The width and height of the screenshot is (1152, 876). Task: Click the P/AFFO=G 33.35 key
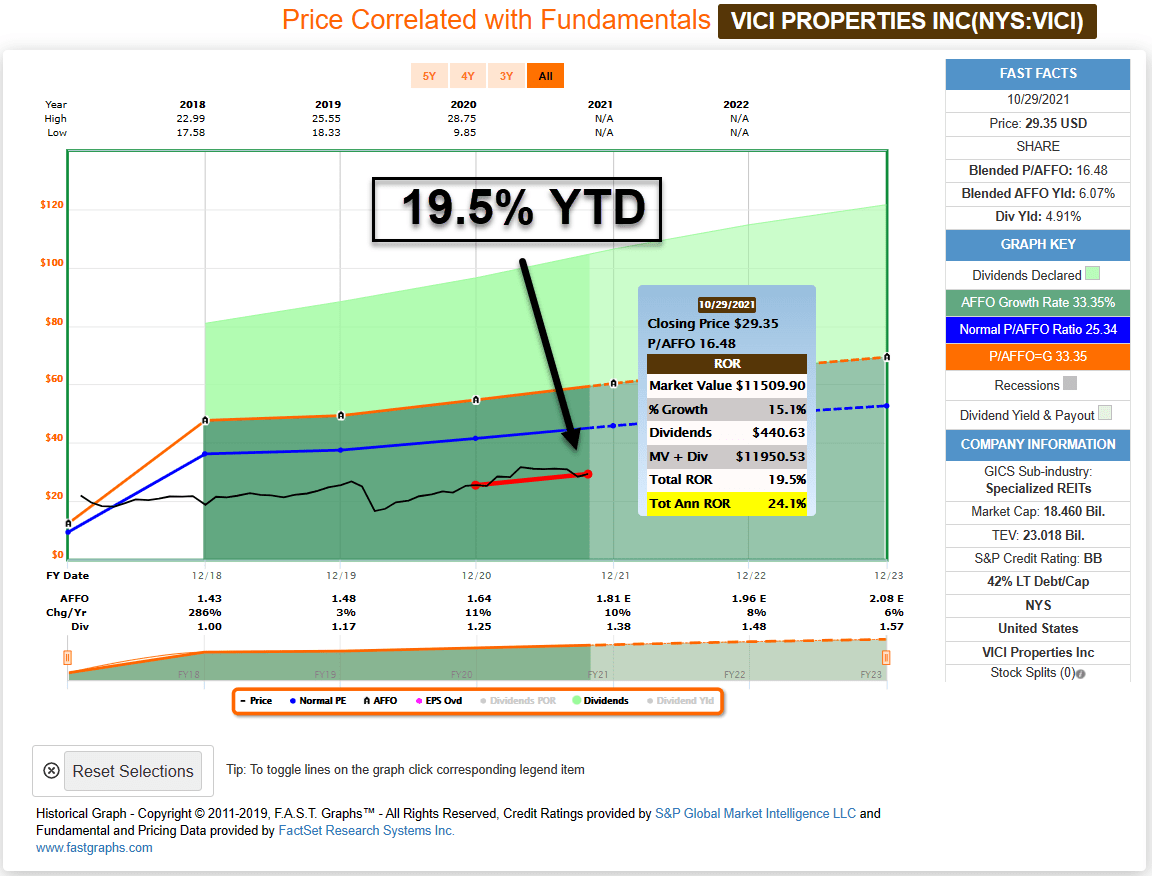point(1037,356)
